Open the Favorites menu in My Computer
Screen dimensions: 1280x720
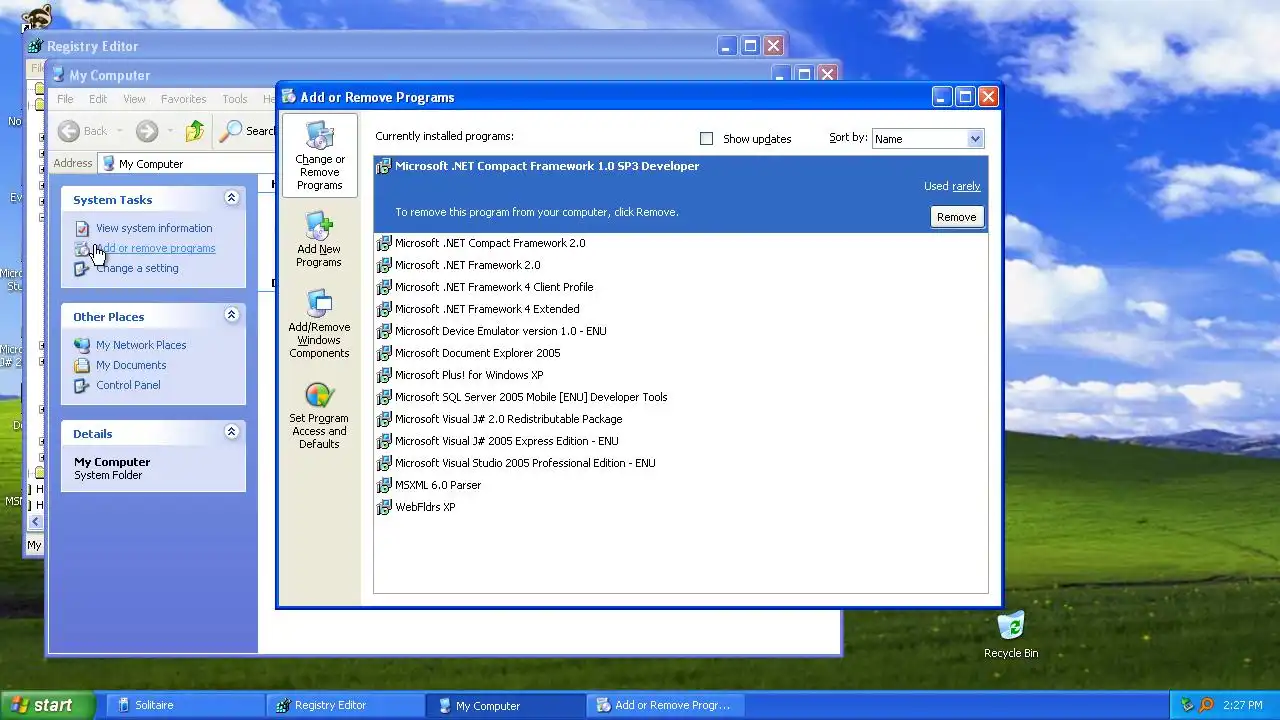pos(184,99)
